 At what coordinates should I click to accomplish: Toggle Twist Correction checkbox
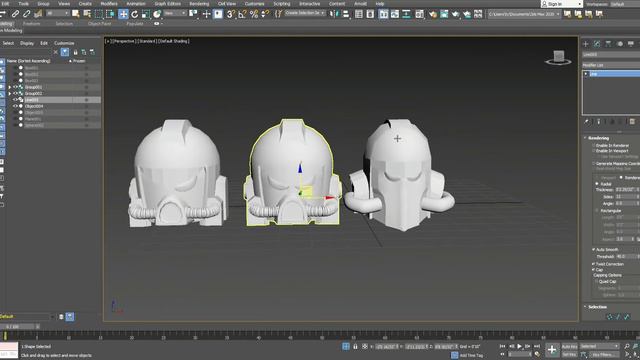point(593,264)
